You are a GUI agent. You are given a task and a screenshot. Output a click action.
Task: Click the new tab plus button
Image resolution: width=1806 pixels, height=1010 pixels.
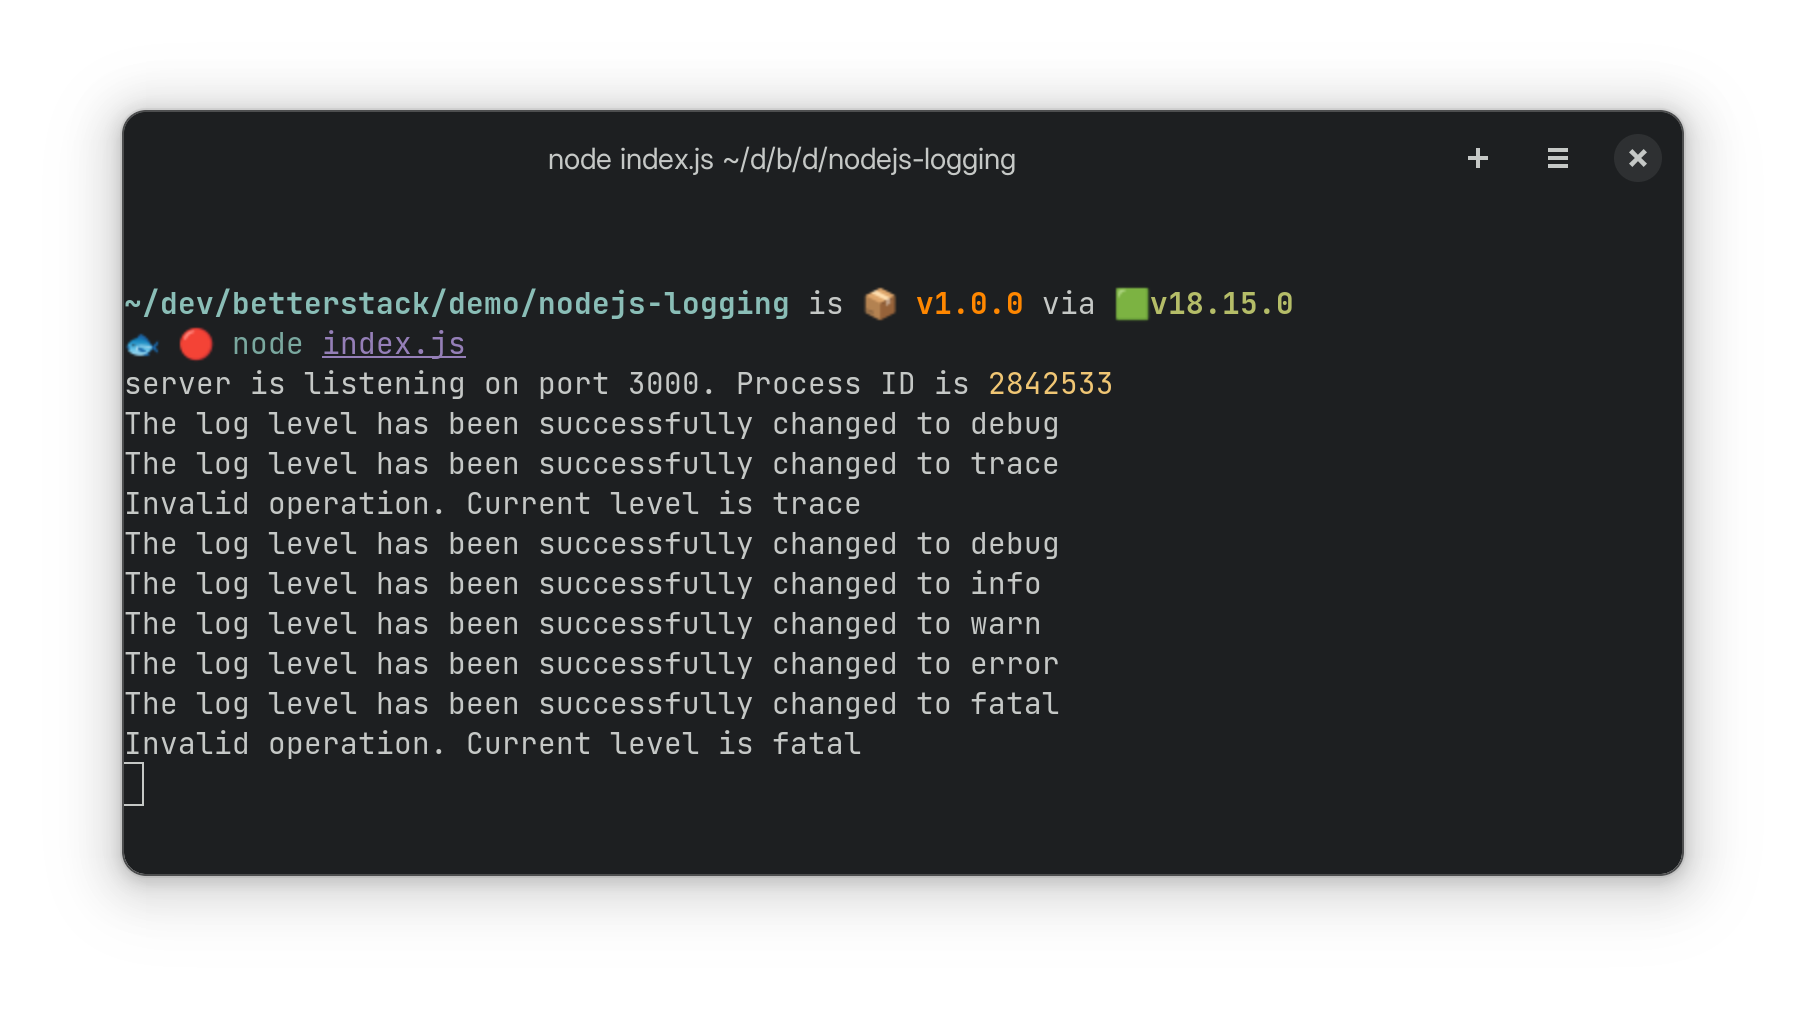(1477, 158)
